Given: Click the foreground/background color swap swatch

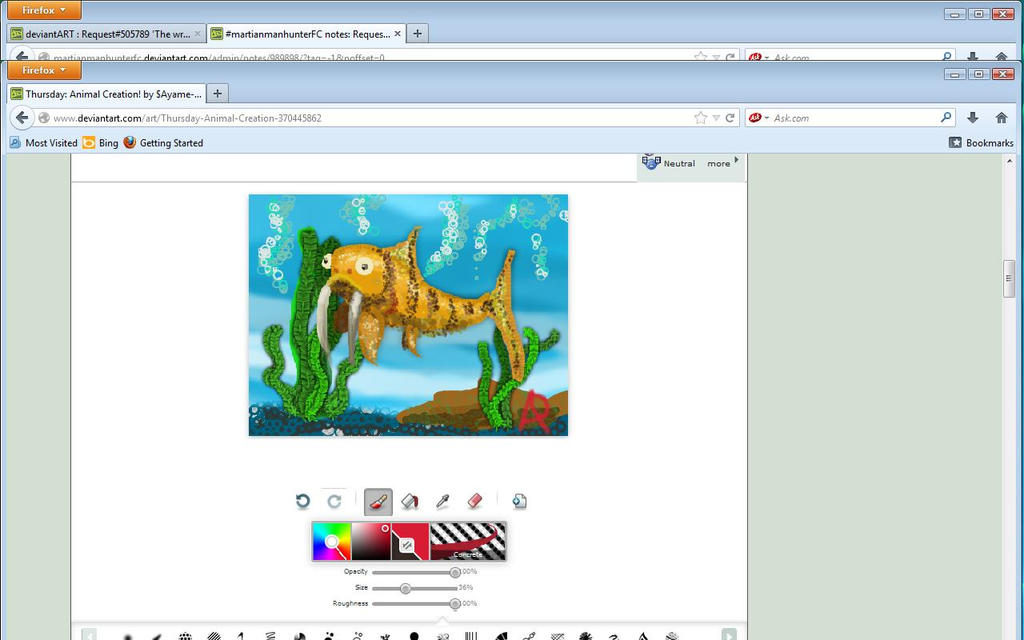Looking at the screenshot, I should coord(410,541).
